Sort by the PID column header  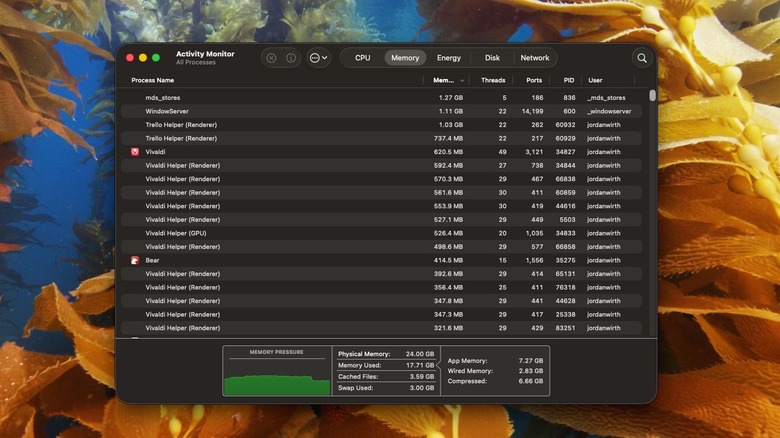pyautogui.click(x=569, y=80)
